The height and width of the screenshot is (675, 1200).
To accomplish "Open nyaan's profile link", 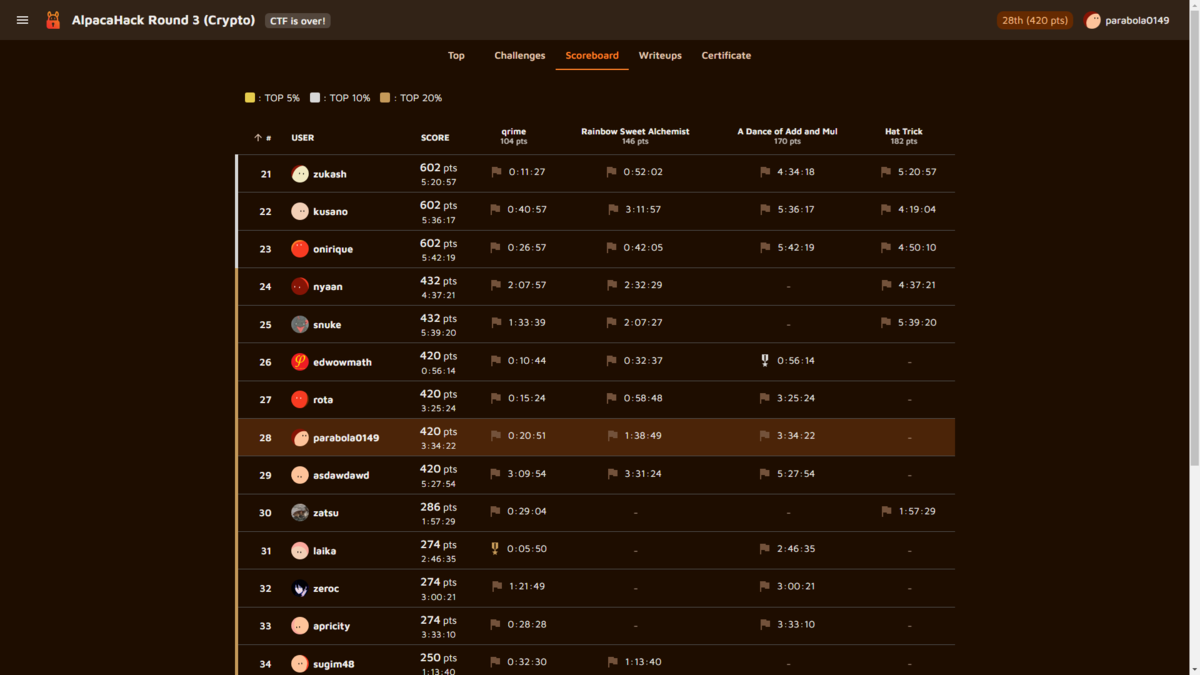I will point(328,287).
